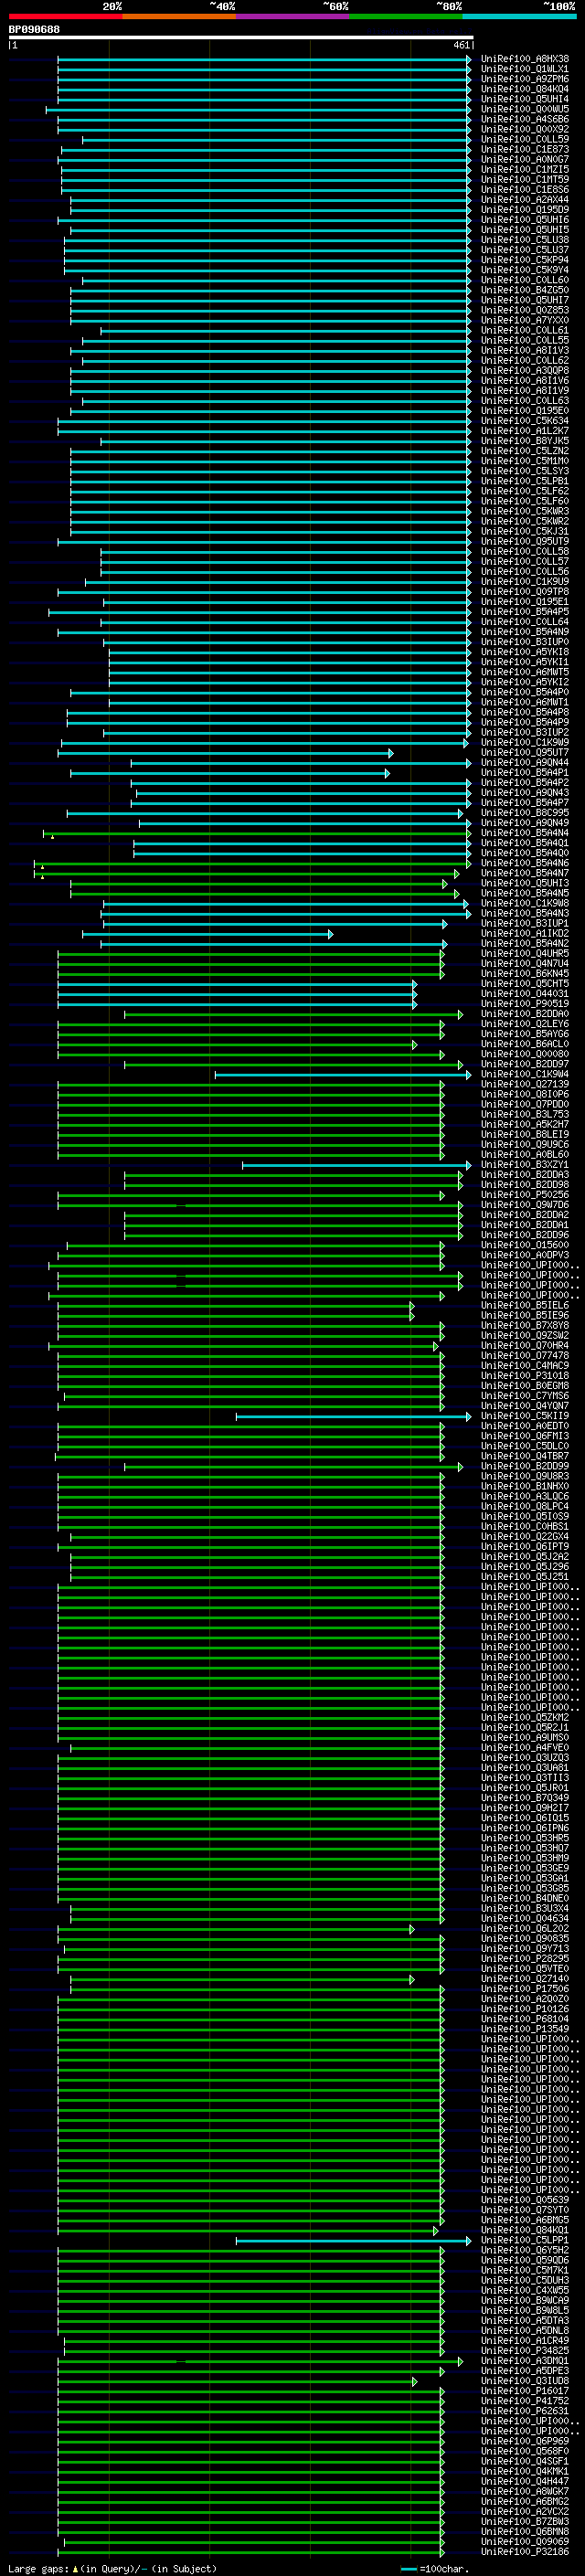Select the UniRef100_A3DM01 label

pyautogui.click(x=525, y=2362)
